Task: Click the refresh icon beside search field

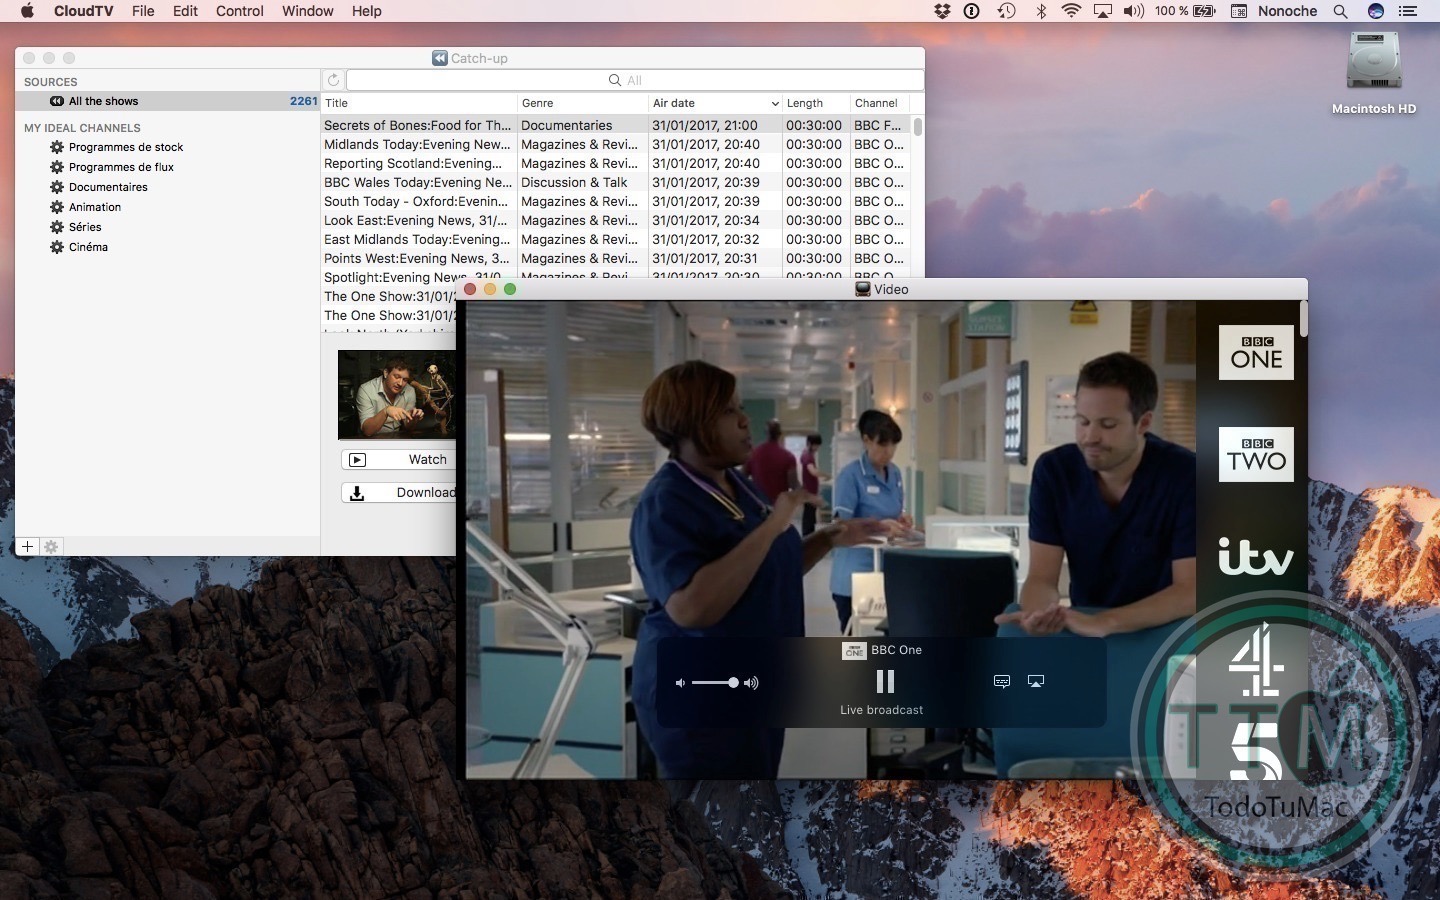Action: point(334,80)
